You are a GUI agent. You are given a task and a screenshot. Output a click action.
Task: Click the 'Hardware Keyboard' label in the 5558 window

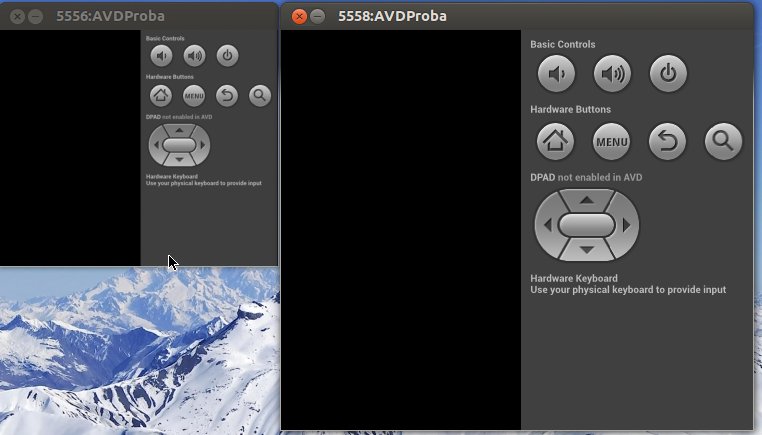(x=574, y=278)
